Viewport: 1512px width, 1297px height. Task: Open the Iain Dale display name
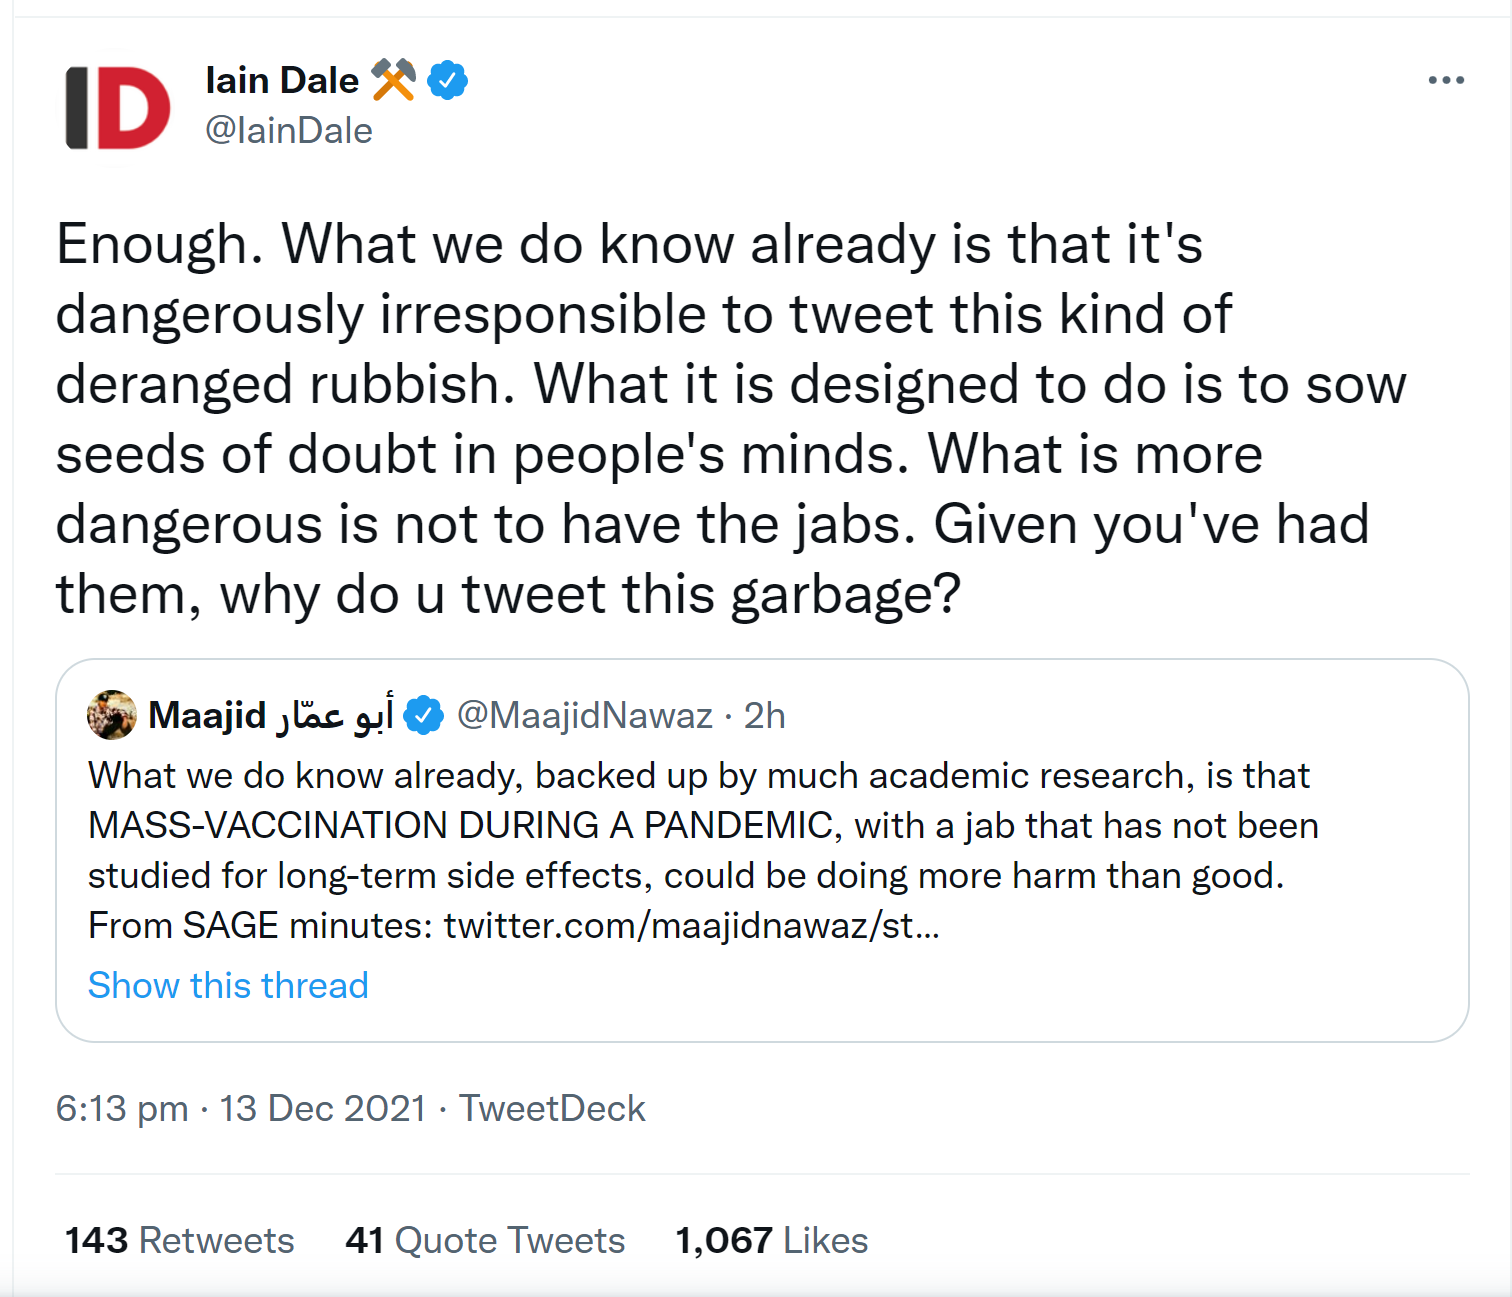pyautogui.click(x=282, y=80)
